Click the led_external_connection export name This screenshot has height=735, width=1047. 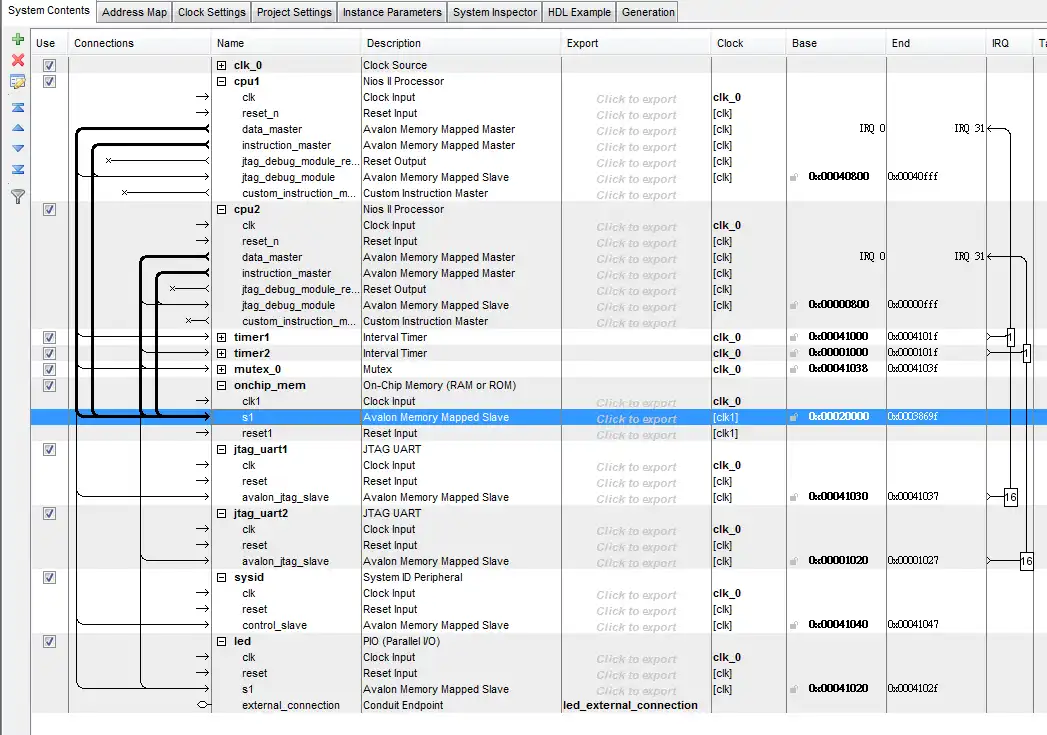tap(630, 706)
